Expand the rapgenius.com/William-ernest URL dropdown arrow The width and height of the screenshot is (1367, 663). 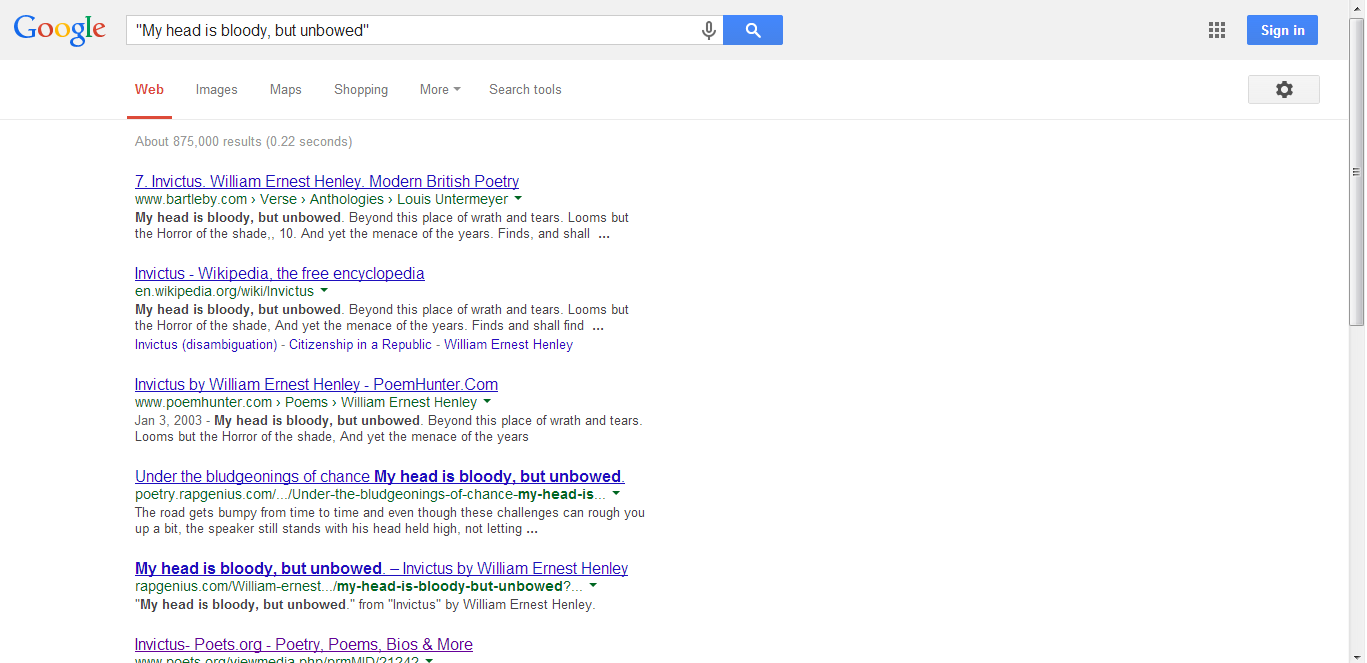tap(593, 586)
